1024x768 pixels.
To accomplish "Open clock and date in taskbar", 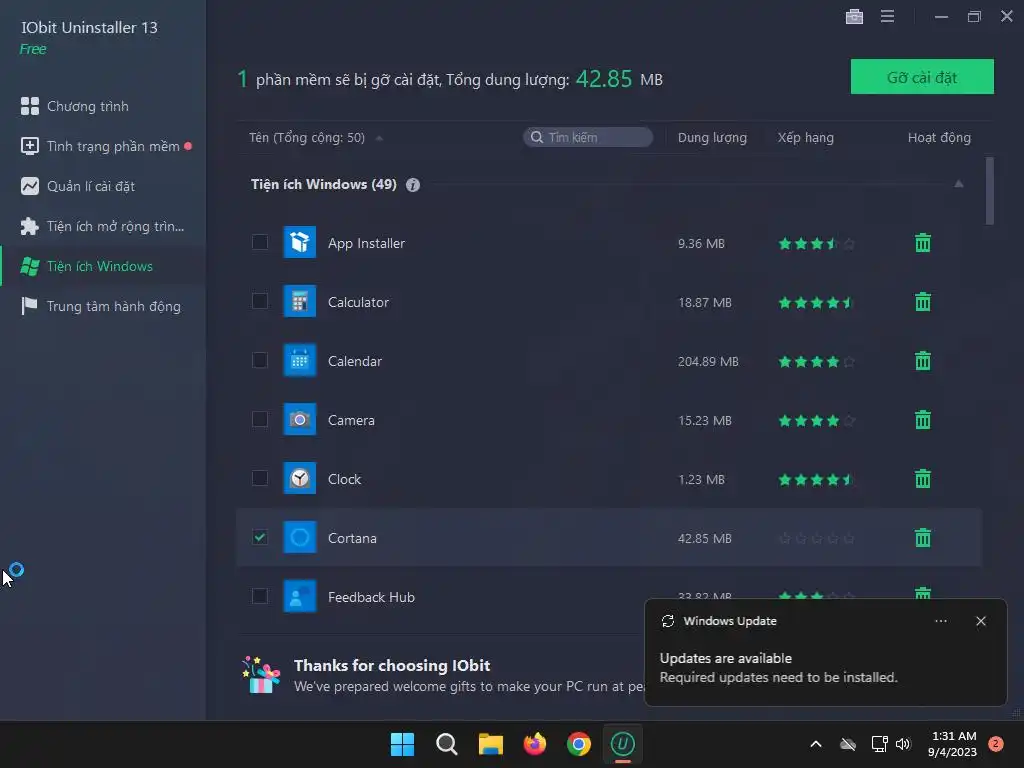I will tap(953, 744).
